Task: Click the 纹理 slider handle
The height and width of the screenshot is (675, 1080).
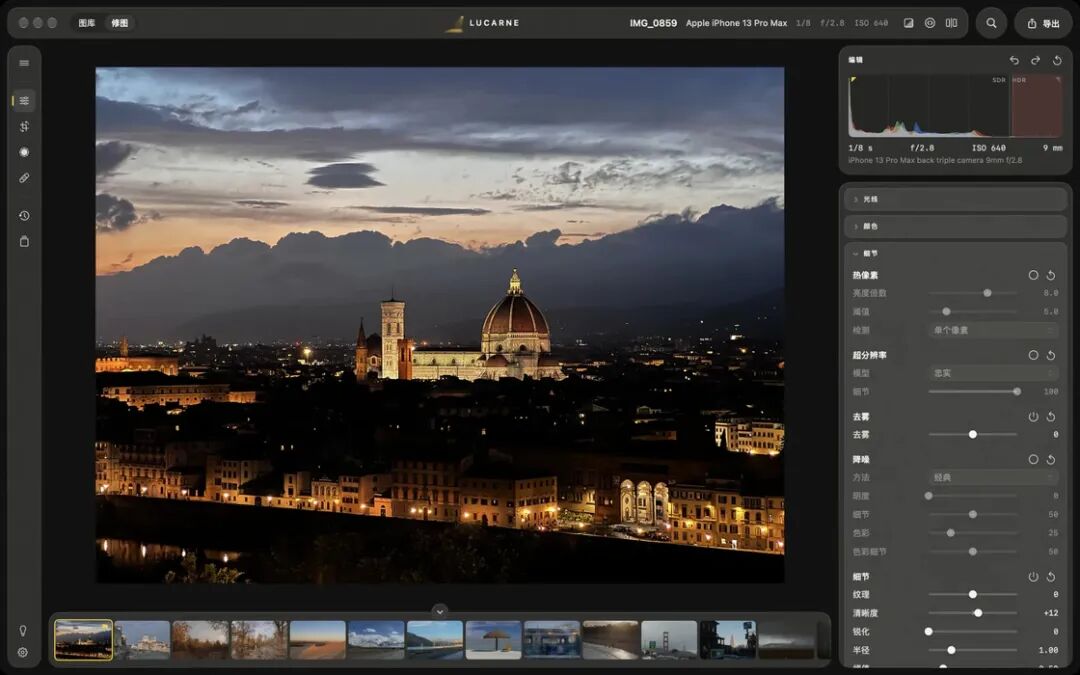Action: (x=973, y=594)
